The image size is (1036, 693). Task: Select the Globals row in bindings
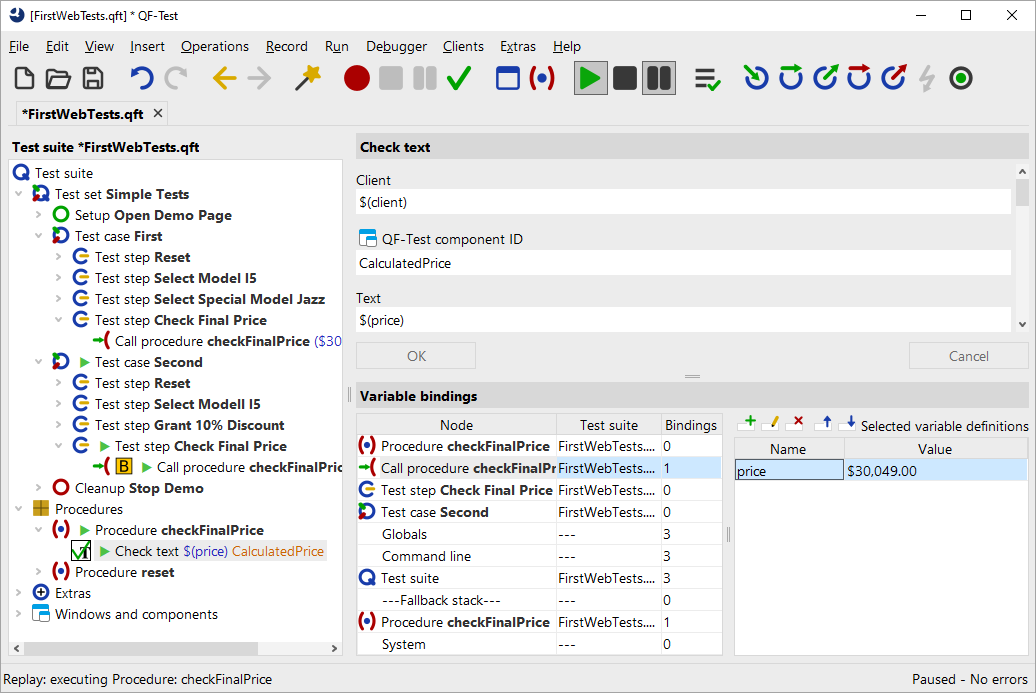(539, 534)
